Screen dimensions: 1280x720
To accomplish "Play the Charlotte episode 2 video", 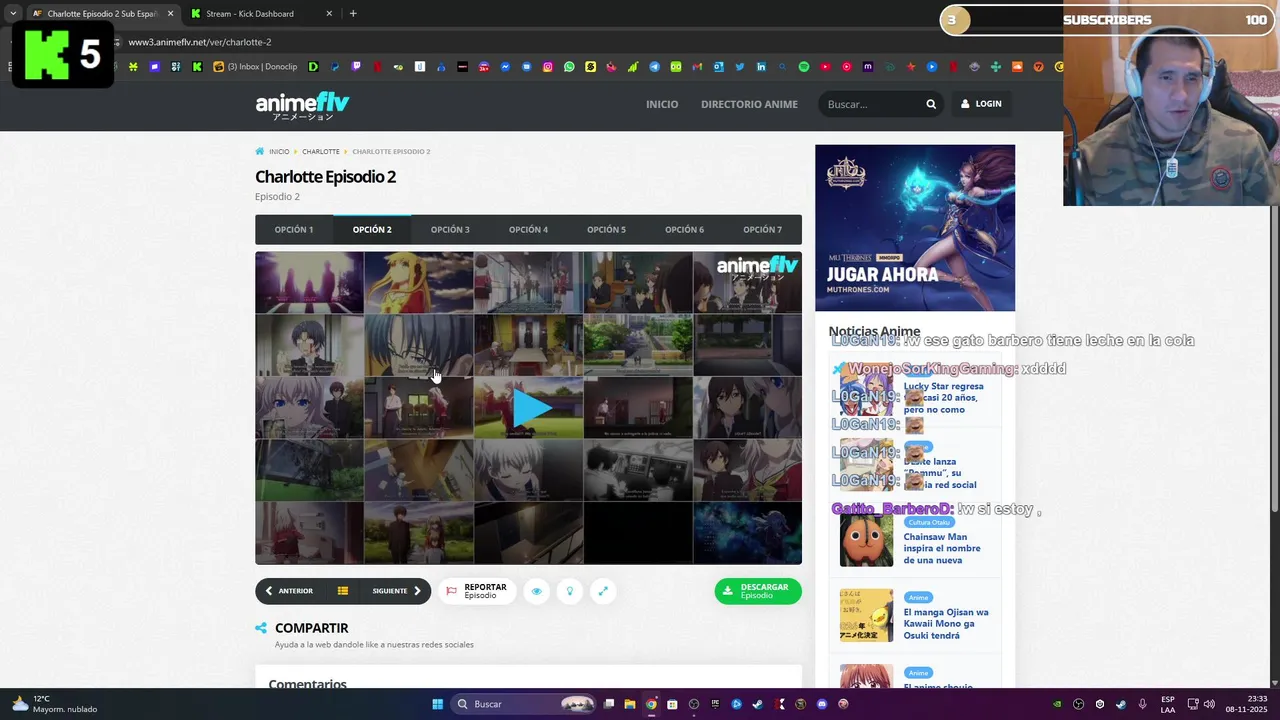I will 529,407.
